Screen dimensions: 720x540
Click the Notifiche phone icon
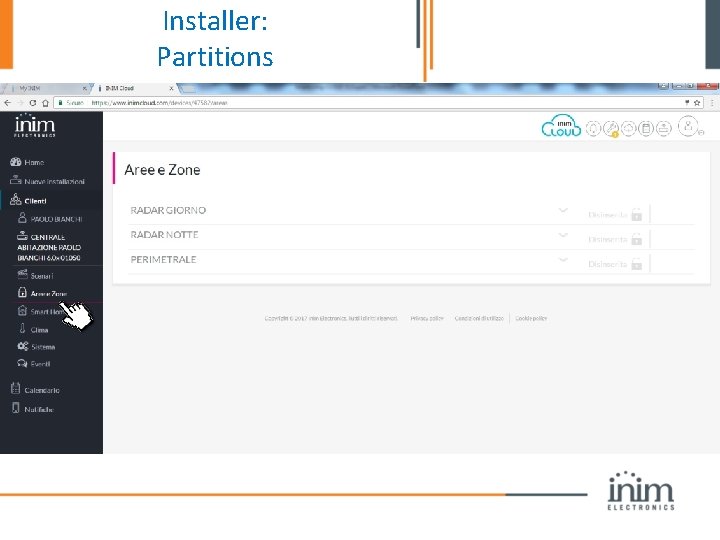16,408
